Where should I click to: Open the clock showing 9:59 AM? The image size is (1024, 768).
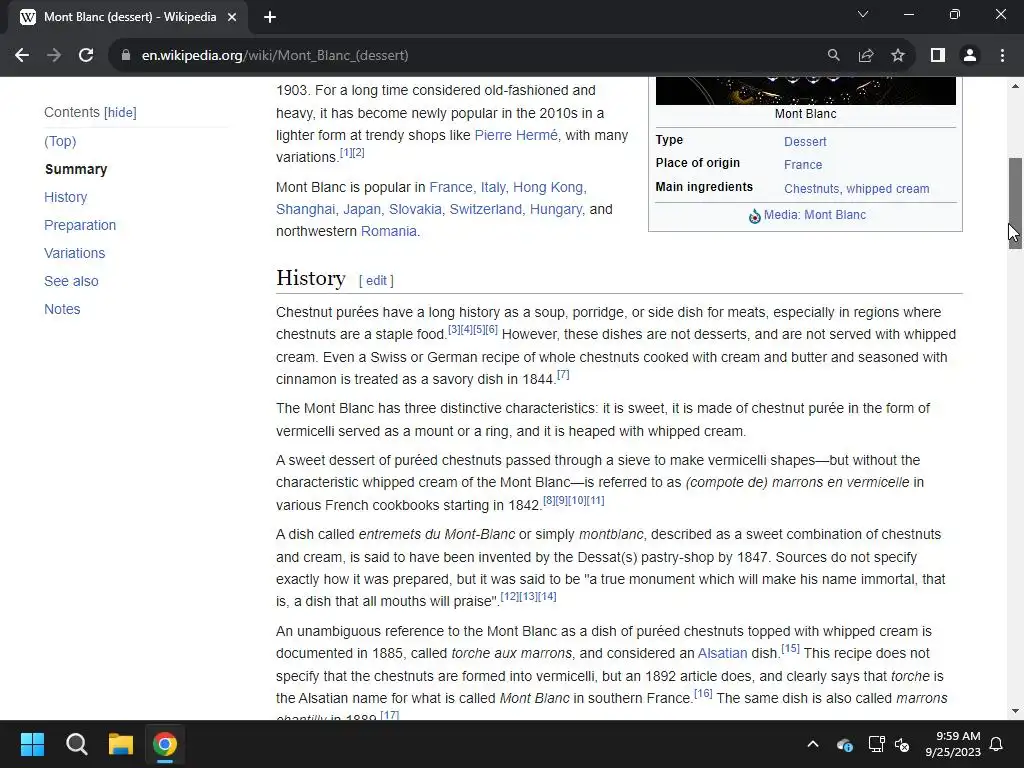click(953, 744)
